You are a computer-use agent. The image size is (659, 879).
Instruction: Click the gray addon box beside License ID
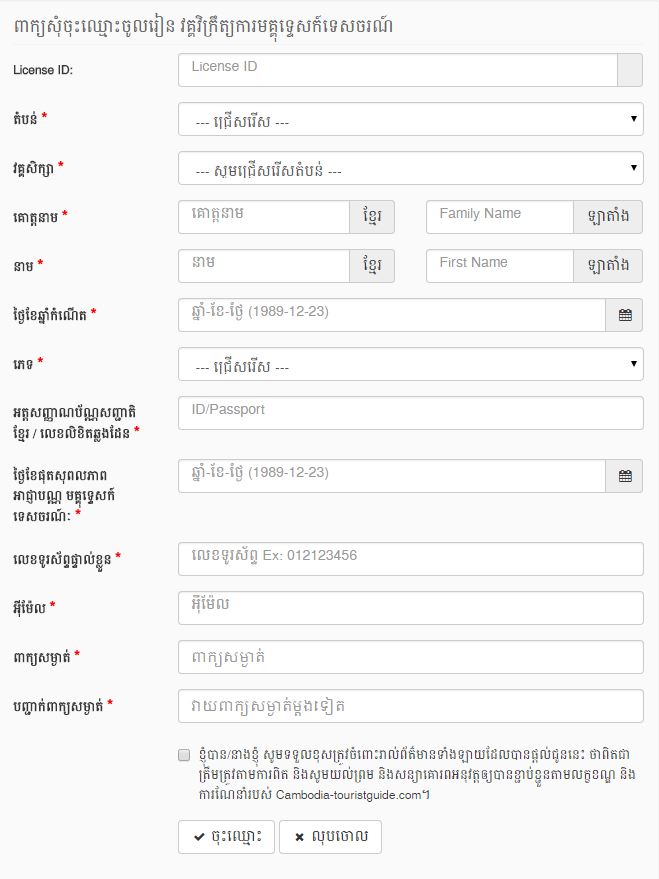(630, 70)
